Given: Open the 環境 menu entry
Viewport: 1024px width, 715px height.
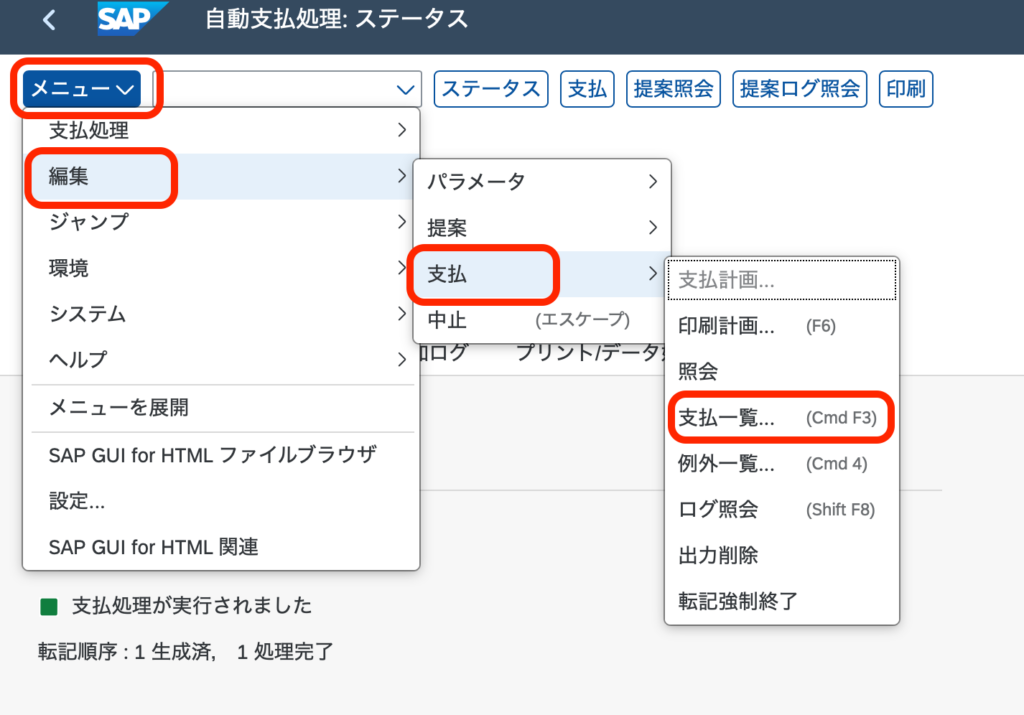Looking at the screenshot, I should (x=221, y=268).
